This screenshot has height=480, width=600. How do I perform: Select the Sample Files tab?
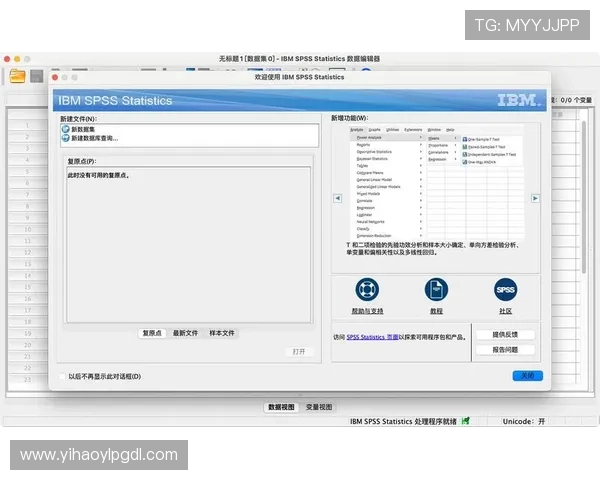tap(222, 333)
